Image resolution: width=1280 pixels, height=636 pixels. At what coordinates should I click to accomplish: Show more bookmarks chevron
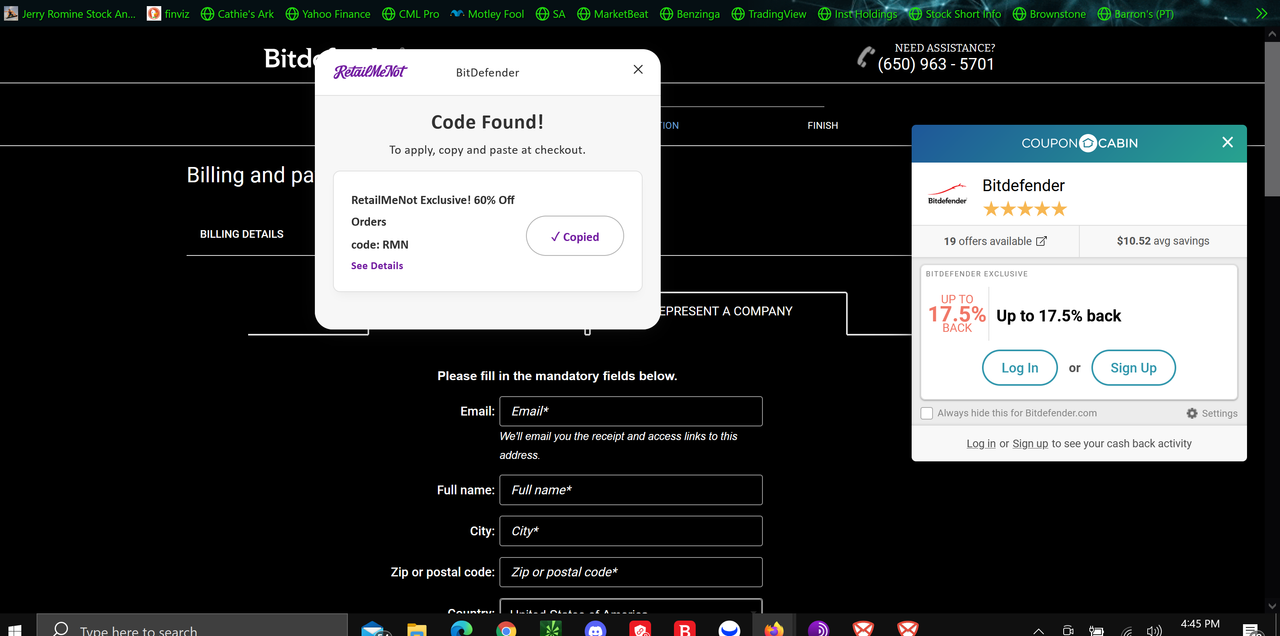1262,14
